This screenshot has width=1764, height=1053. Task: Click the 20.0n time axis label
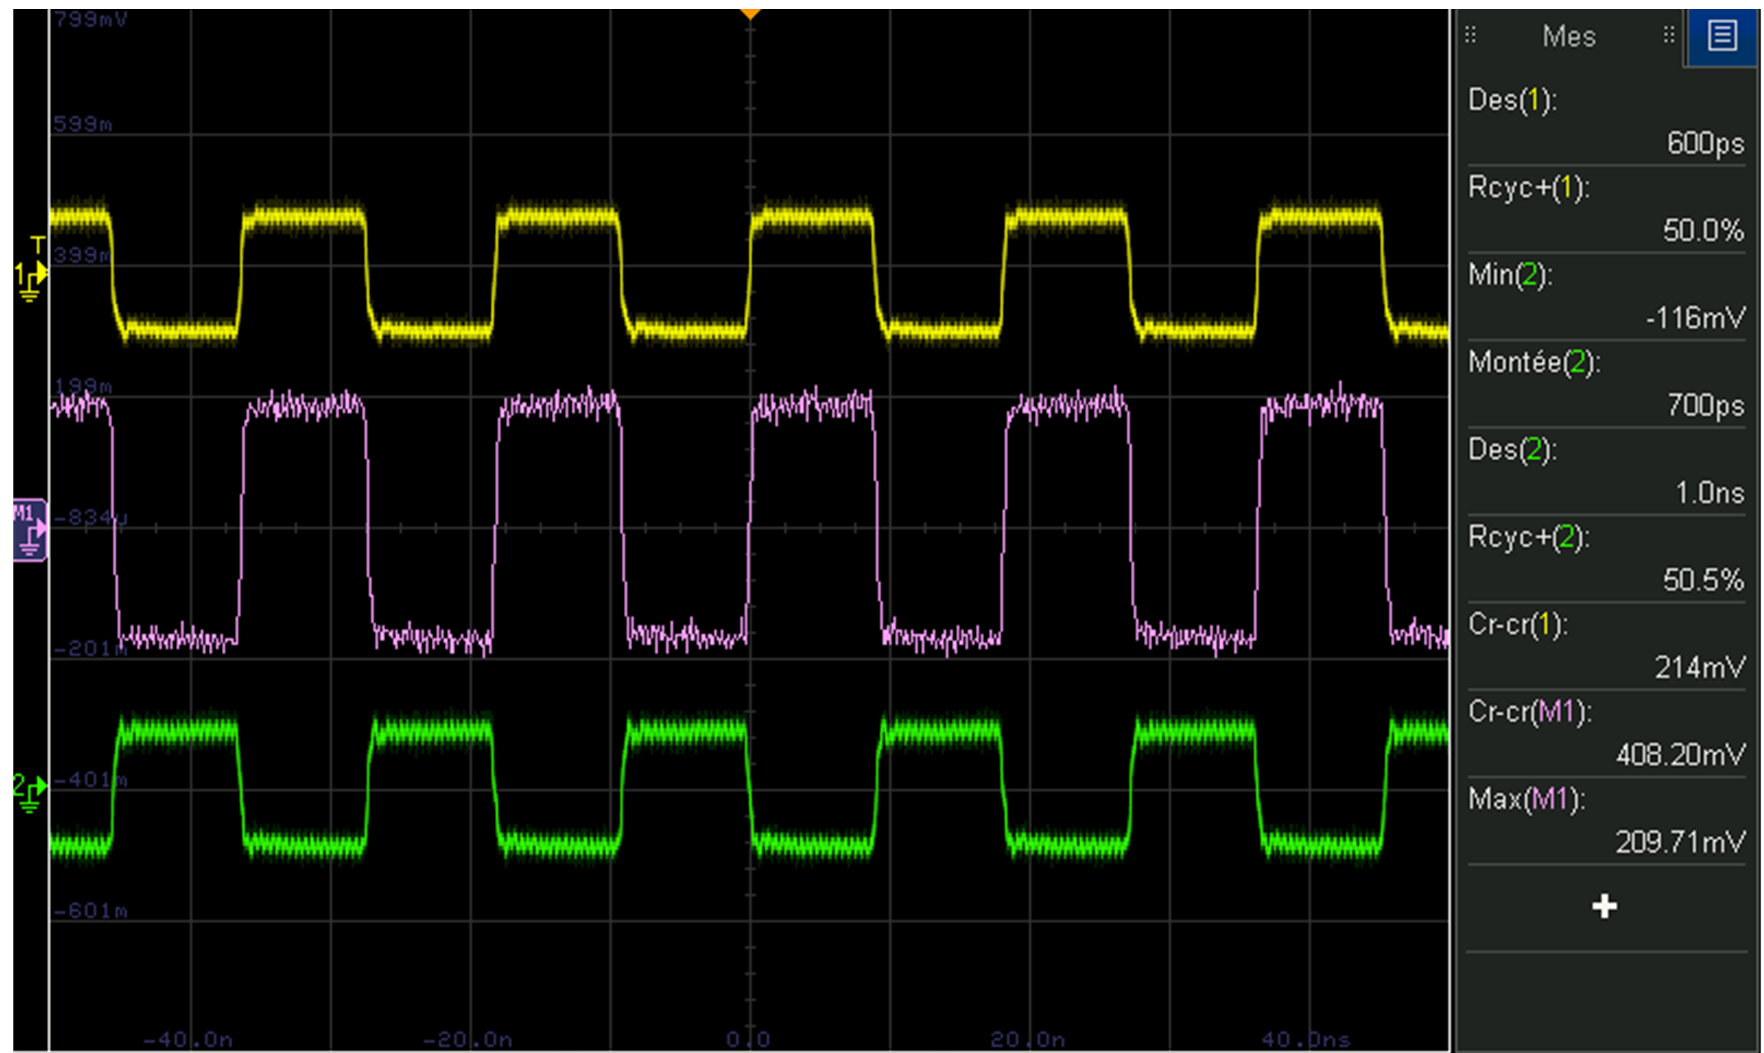point(1028,1040)
